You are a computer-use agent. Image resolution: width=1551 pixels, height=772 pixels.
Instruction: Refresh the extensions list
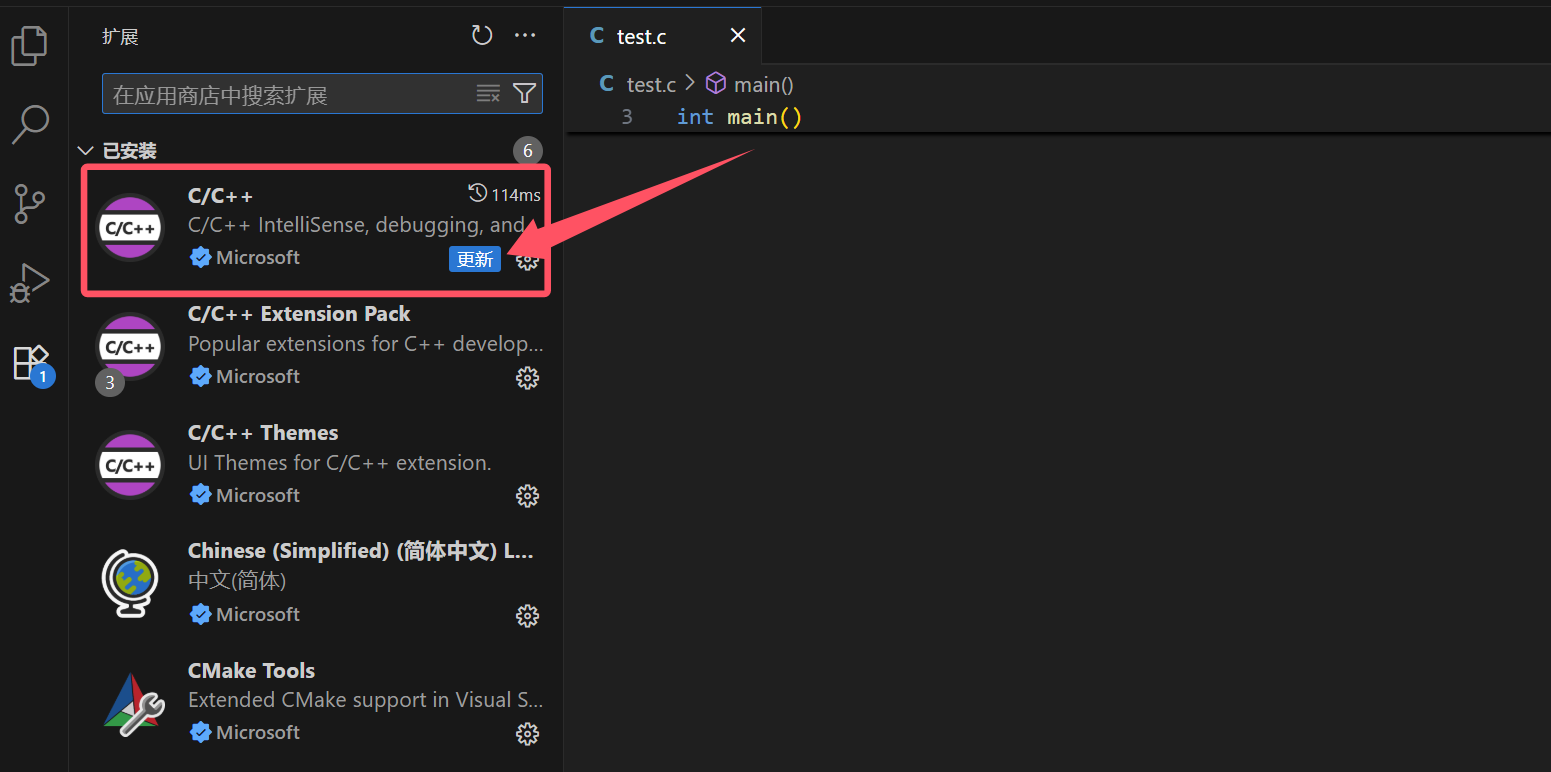[x=482, y=36]
